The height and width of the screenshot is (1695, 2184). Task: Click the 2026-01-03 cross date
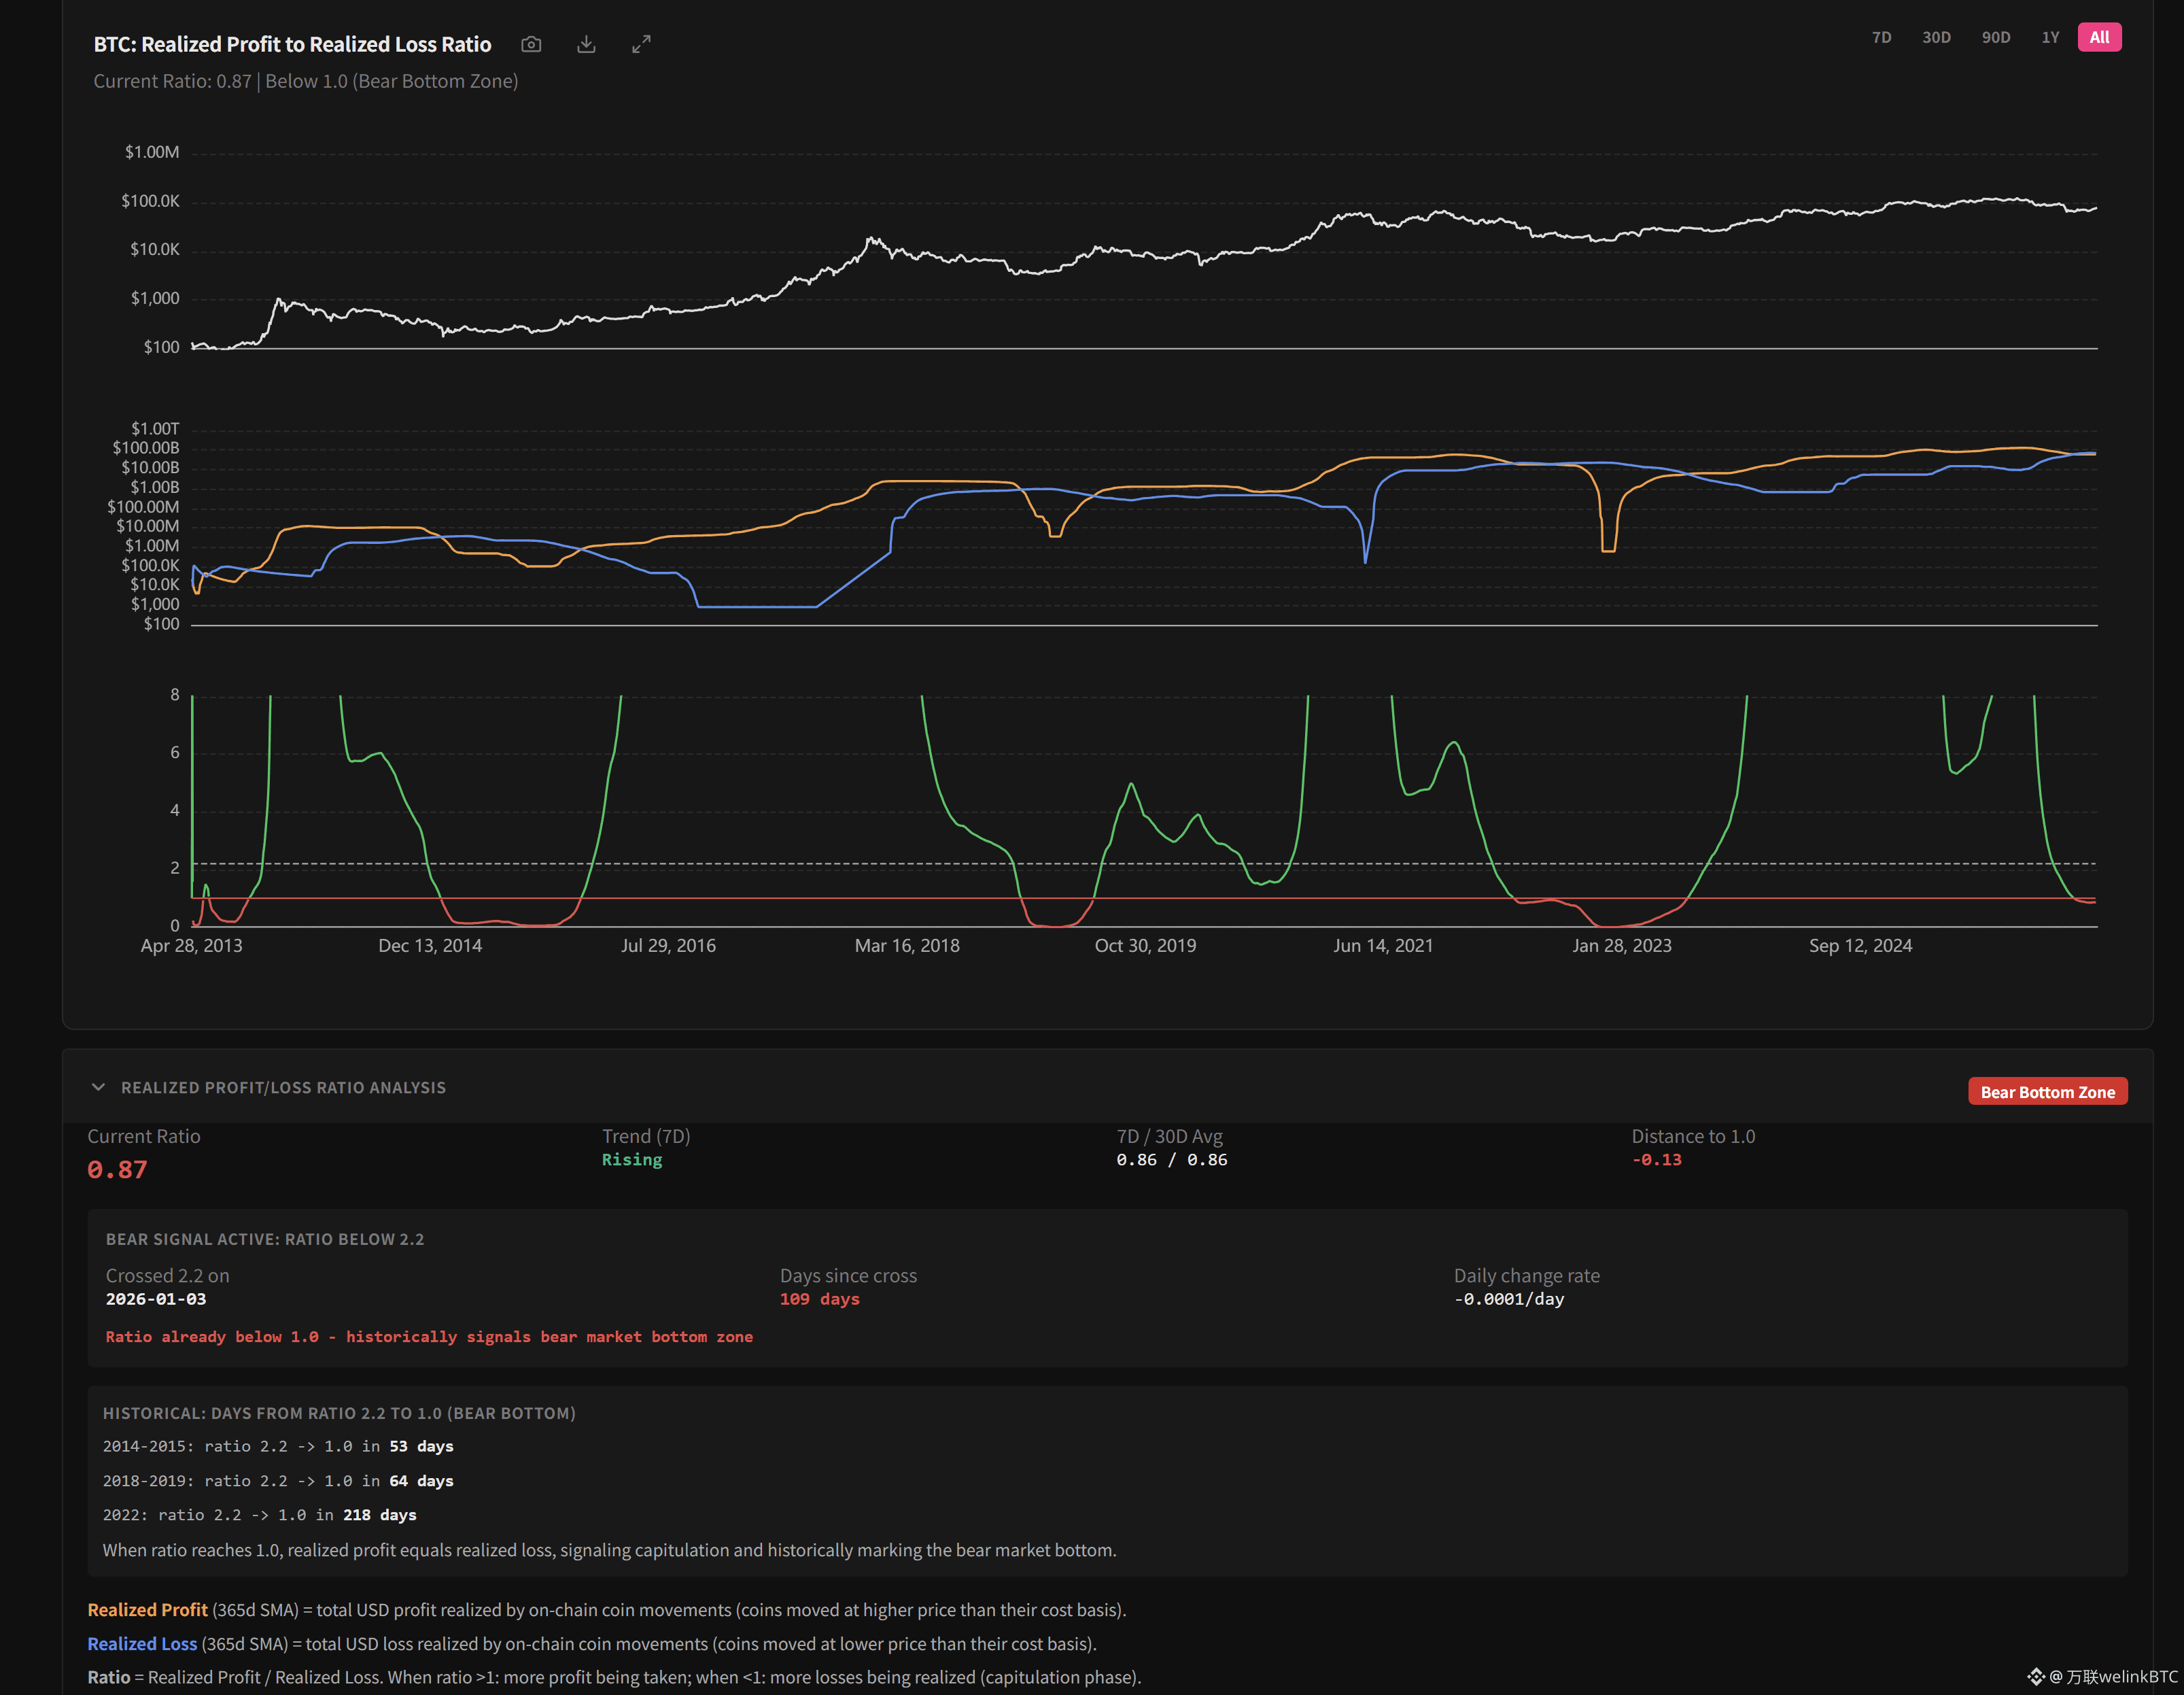tap(156, 1299)
